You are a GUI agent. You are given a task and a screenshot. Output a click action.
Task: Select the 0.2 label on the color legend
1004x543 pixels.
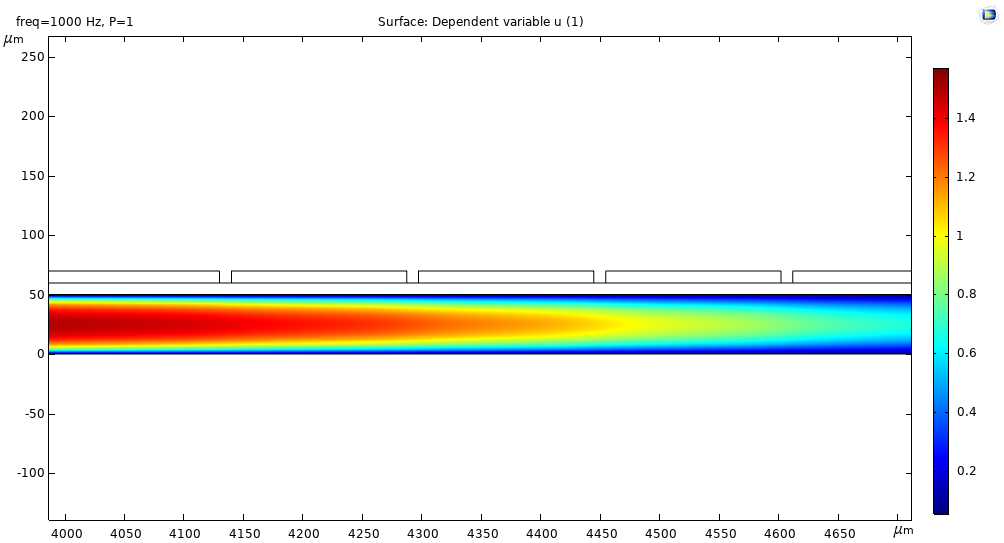(x=965, y=471)
